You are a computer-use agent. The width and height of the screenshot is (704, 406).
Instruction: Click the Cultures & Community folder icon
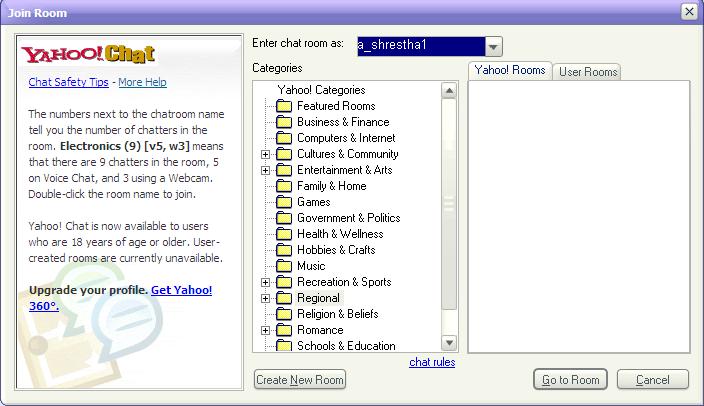pyautogui.click(x=284, y=154)
